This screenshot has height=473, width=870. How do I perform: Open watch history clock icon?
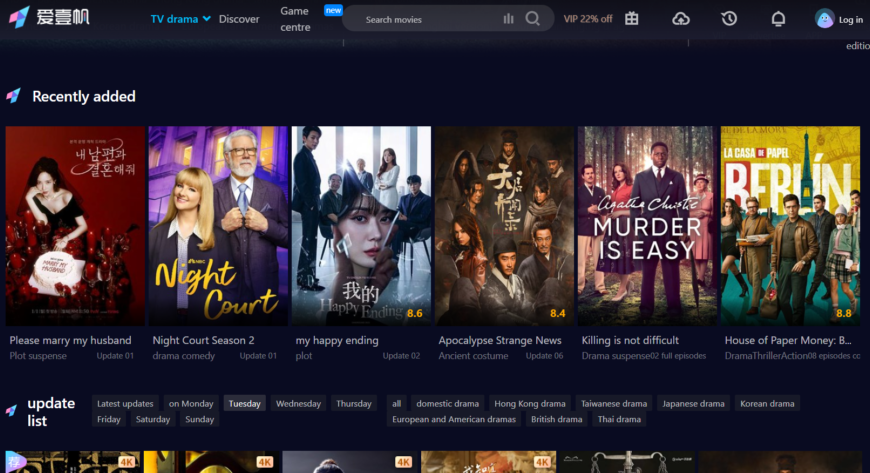729,19
